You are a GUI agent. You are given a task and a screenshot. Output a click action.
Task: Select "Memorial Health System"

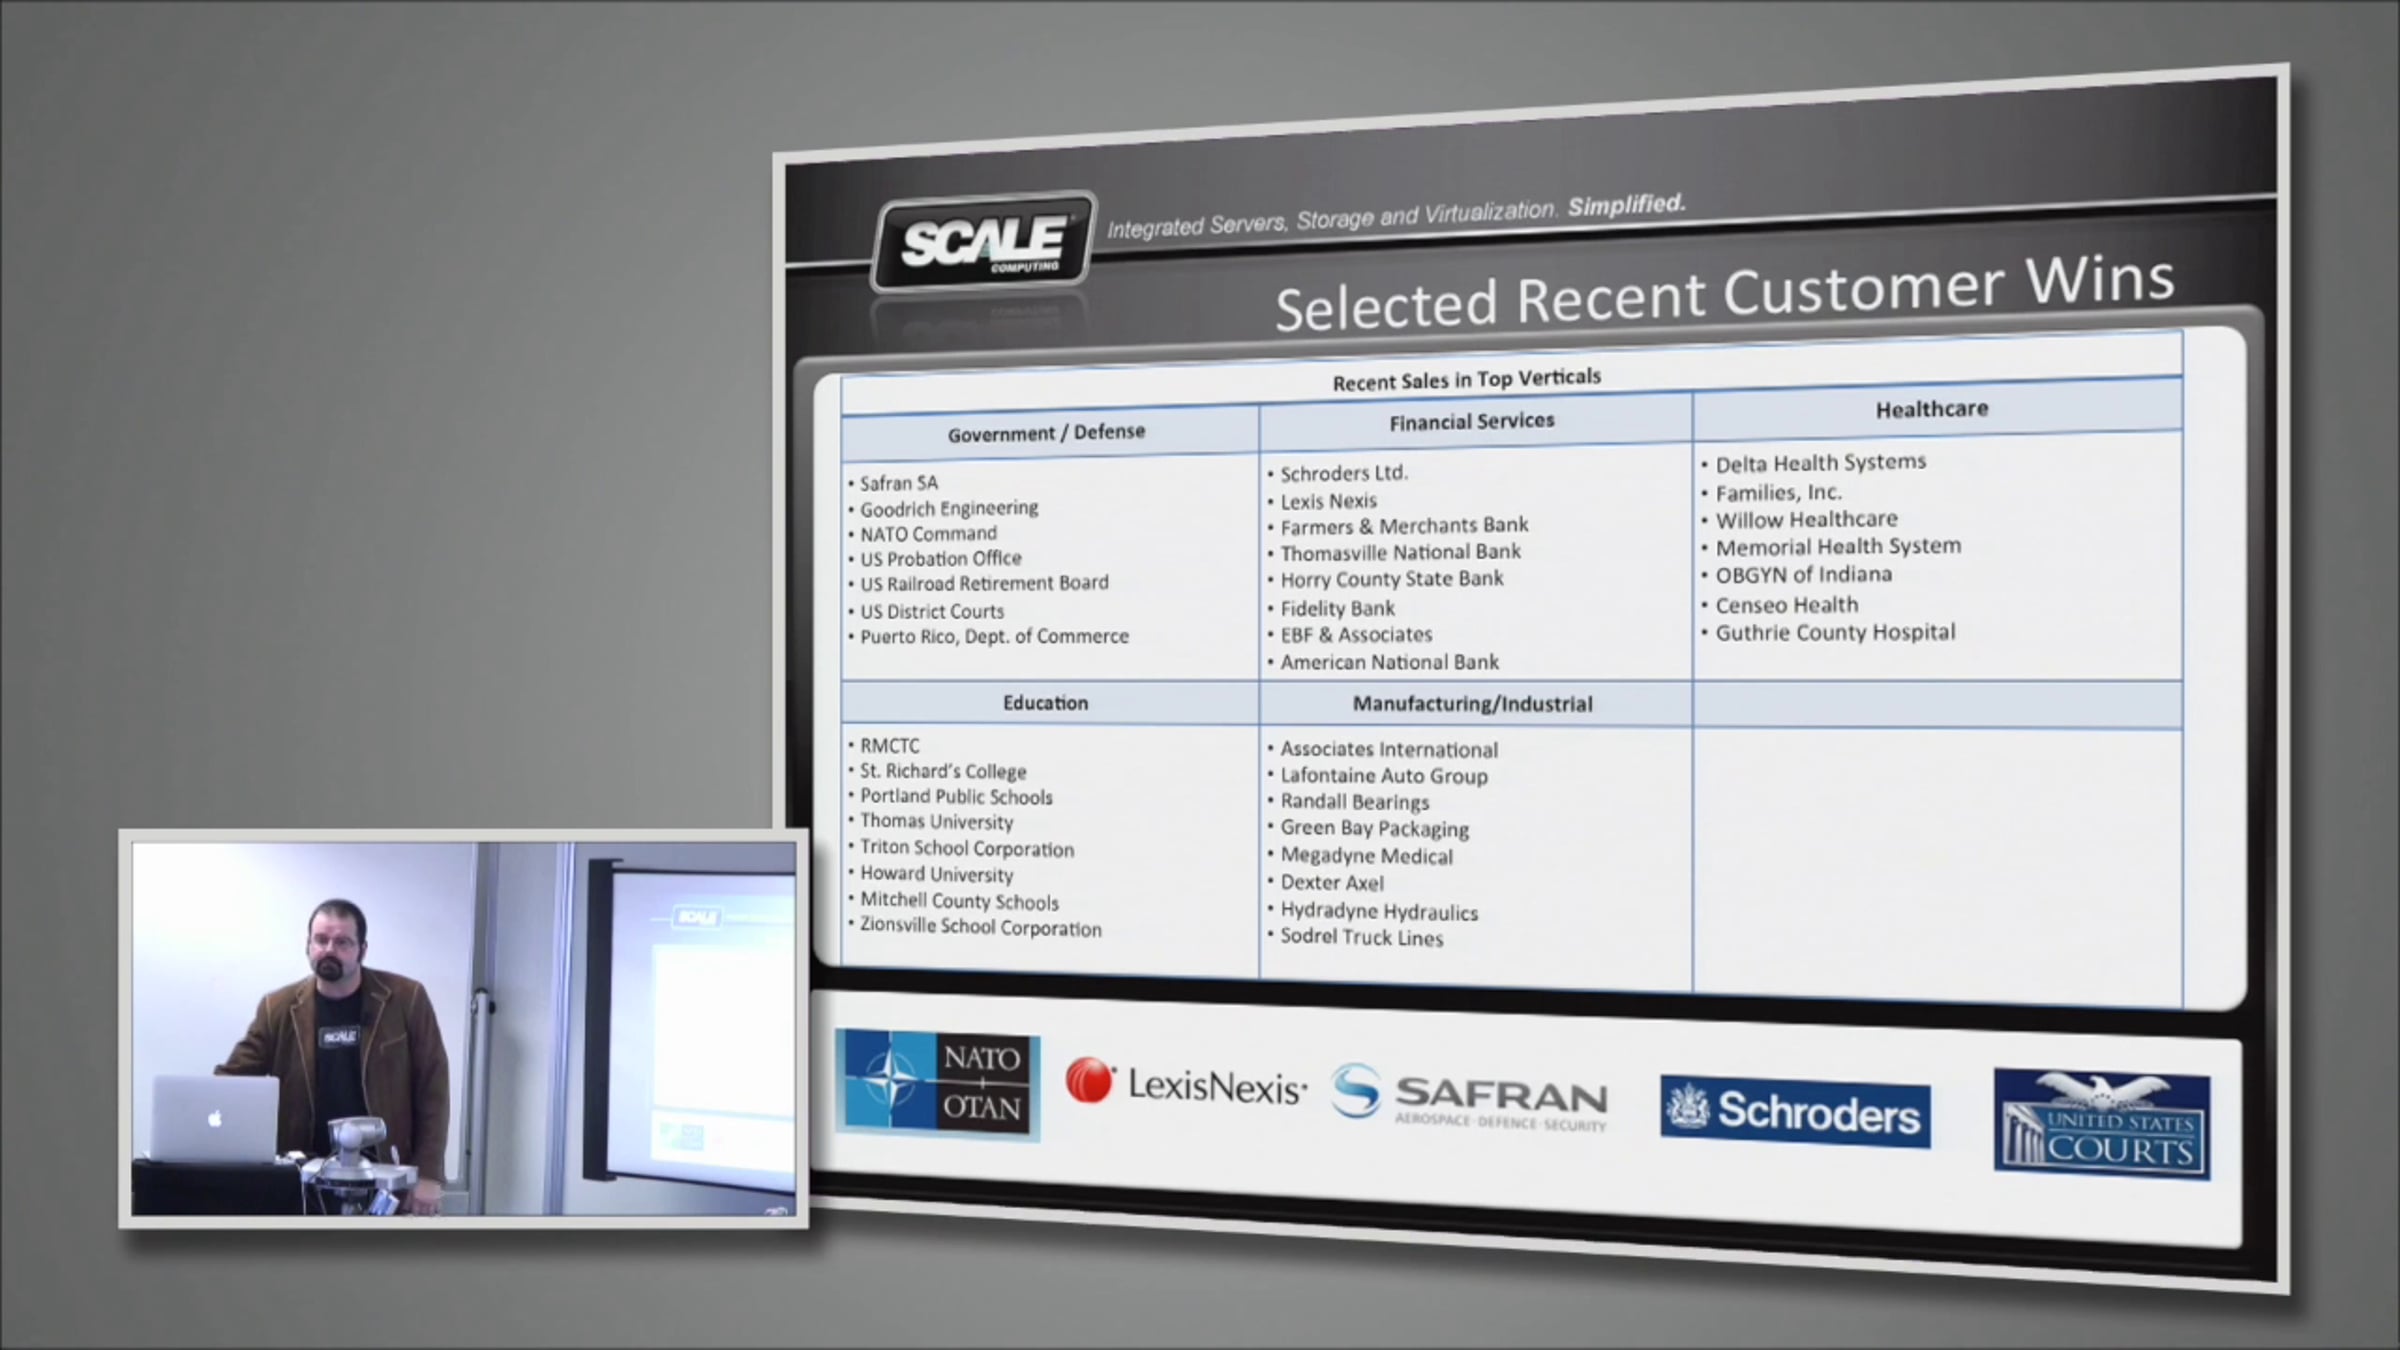(x=1838, y=547)
